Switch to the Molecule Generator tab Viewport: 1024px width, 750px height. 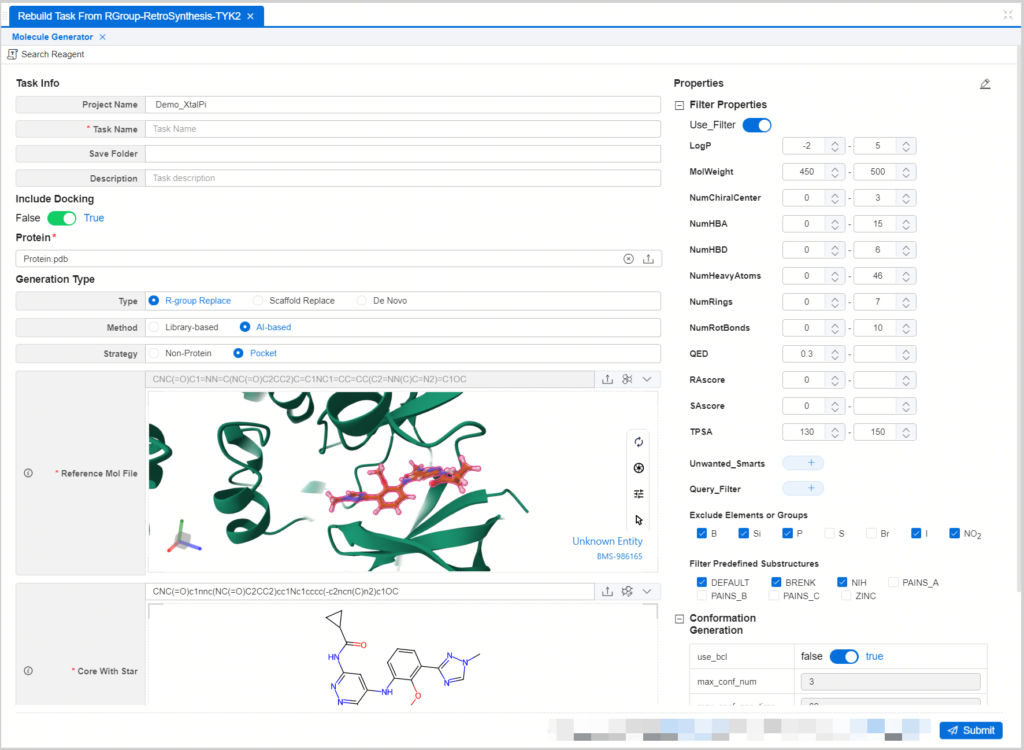52,35
